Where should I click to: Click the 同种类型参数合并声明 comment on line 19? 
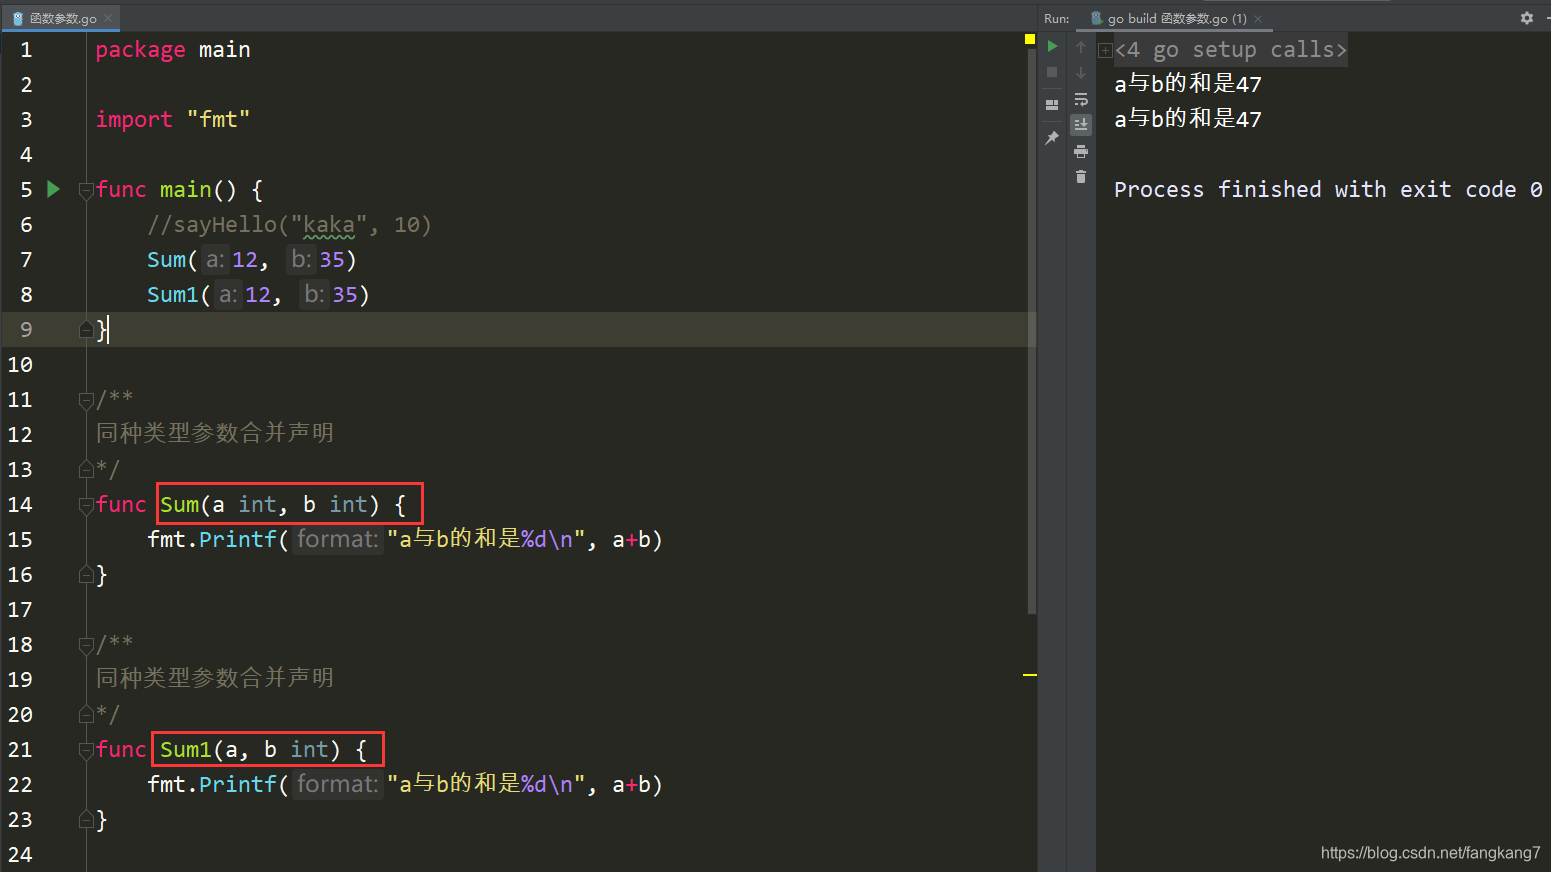[x=215, y=678]
